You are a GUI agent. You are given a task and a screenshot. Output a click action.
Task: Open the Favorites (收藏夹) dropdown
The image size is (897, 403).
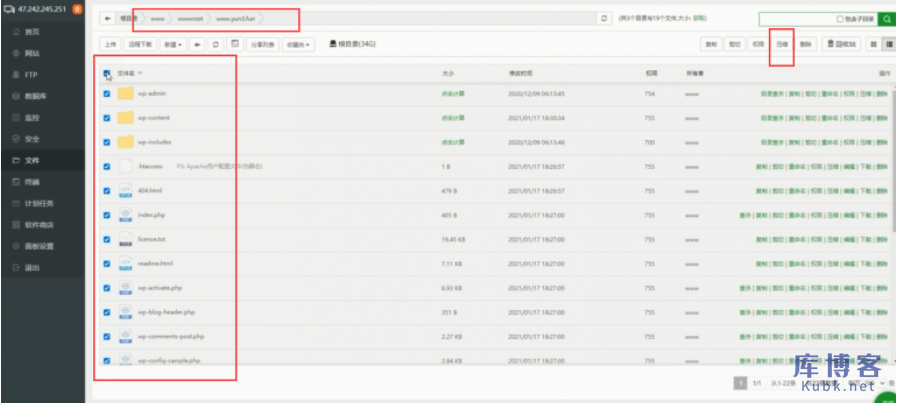click(x=298, y=44)
